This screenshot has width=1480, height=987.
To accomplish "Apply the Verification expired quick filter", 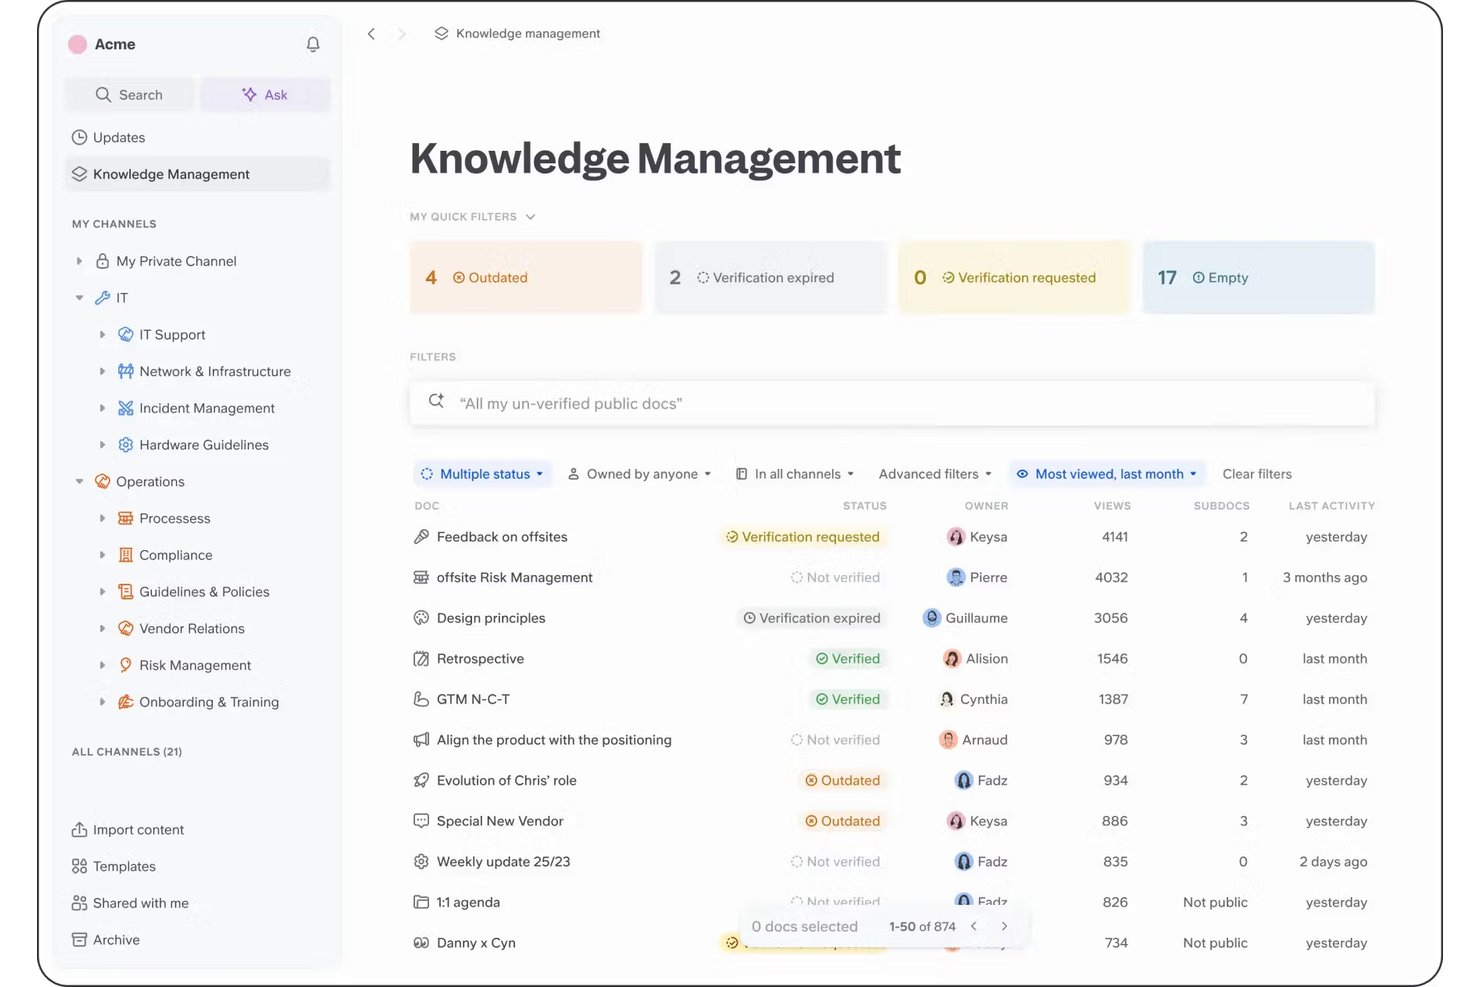I will pyautogui.click(x=770, y=277).
